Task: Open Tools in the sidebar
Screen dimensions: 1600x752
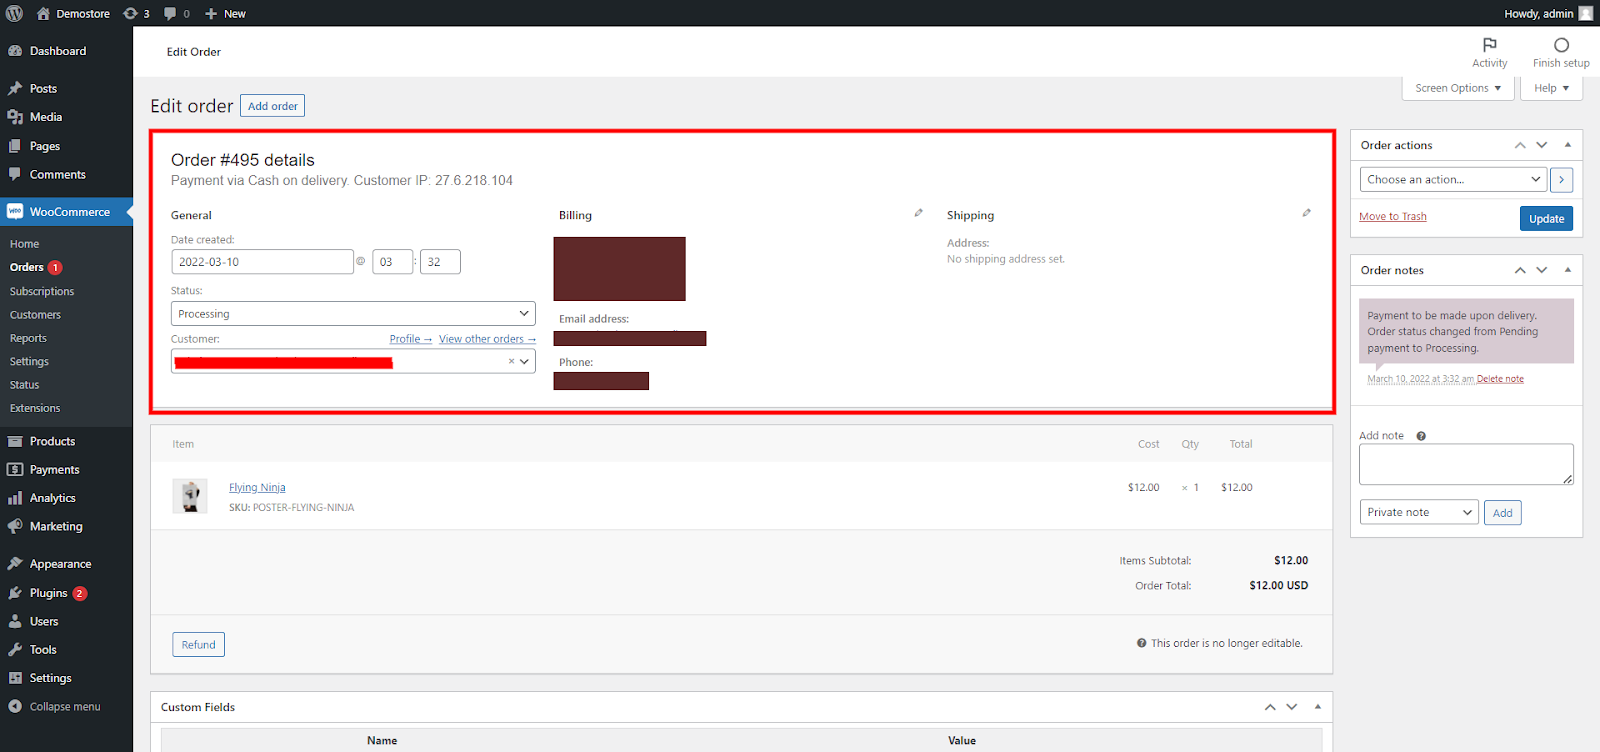Action: [66, 650]
